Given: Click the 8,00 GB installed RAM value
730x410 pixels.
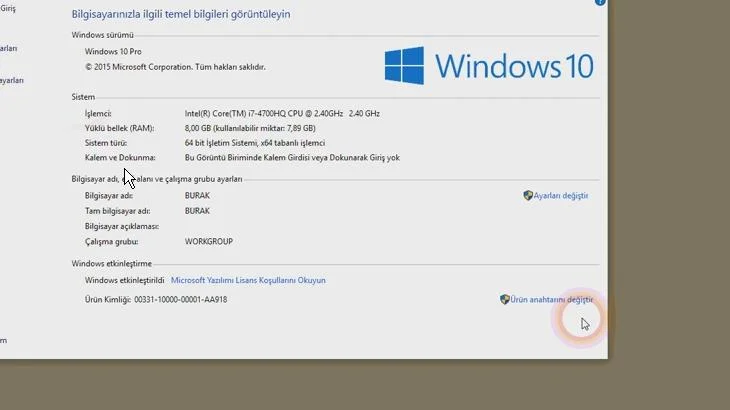Looking at the screenshot, I should tap(250, 129).
